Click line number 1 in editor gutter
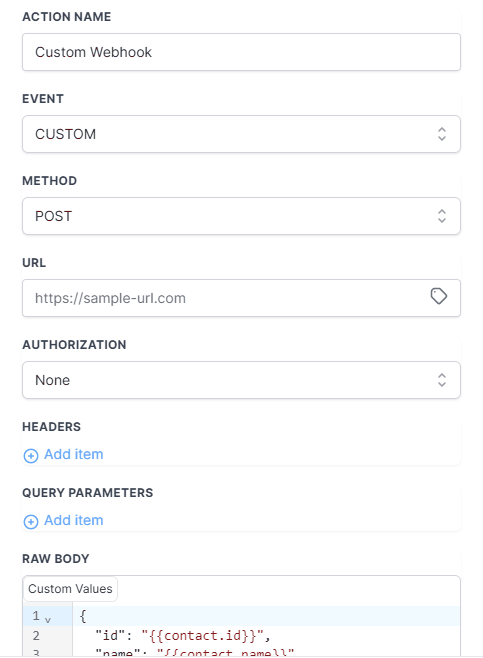The width and height of the screenshot is (483, 658). (36, 616)
